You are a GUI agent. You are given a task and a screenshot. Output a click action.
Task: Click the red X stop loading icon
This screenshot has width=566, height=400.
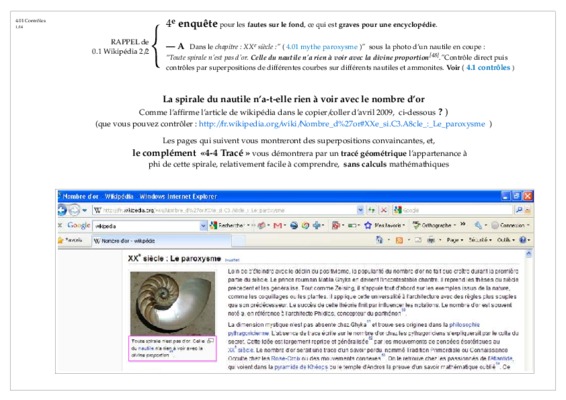tap(384, 210)
